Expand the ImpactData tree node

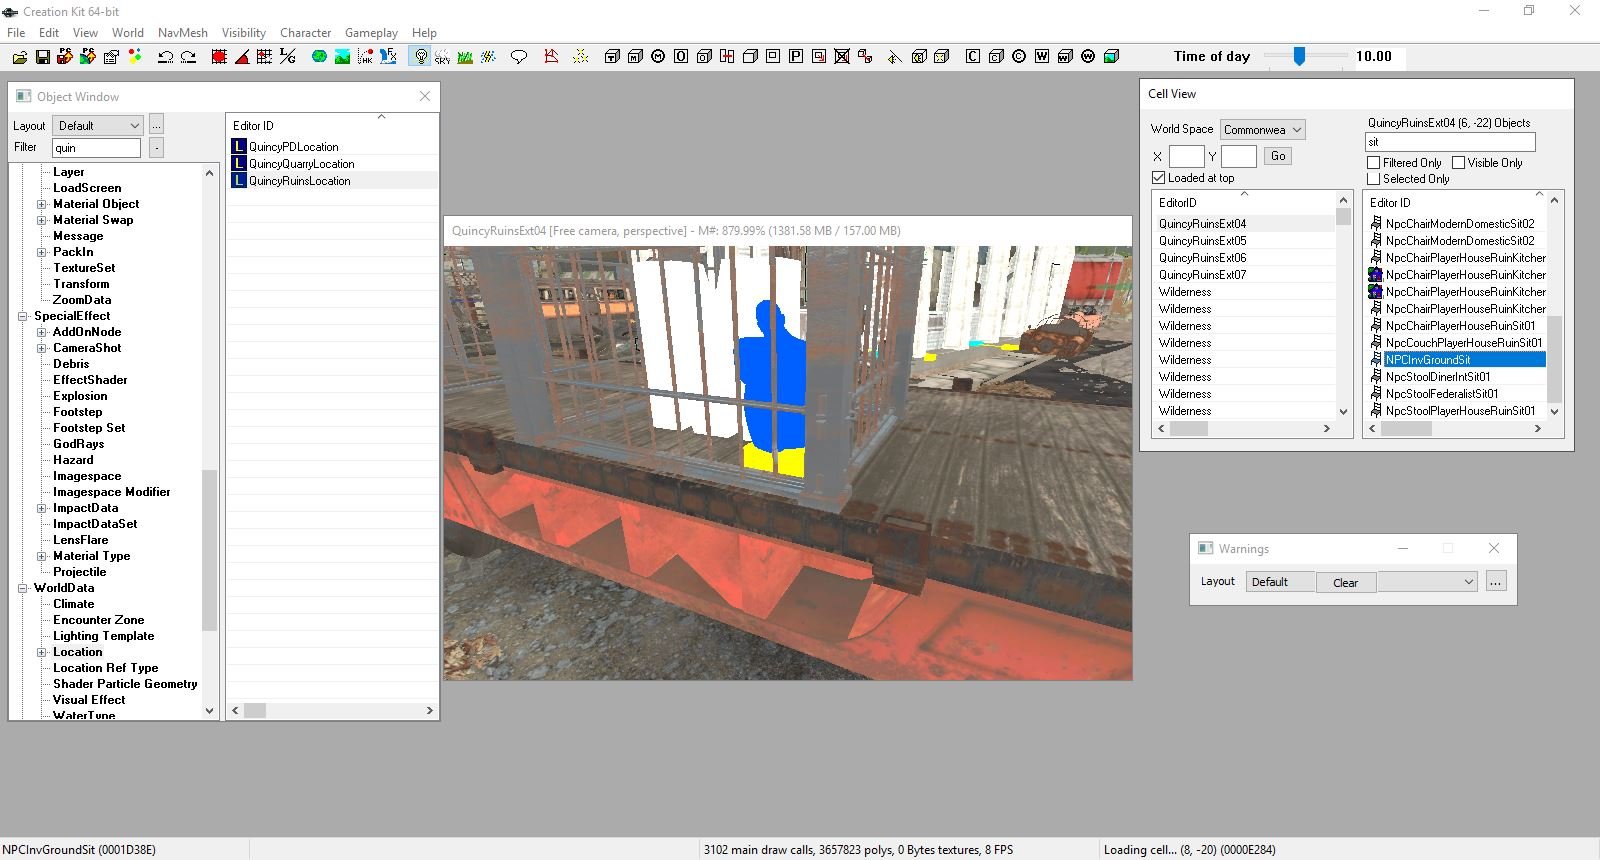coord(42,508)
